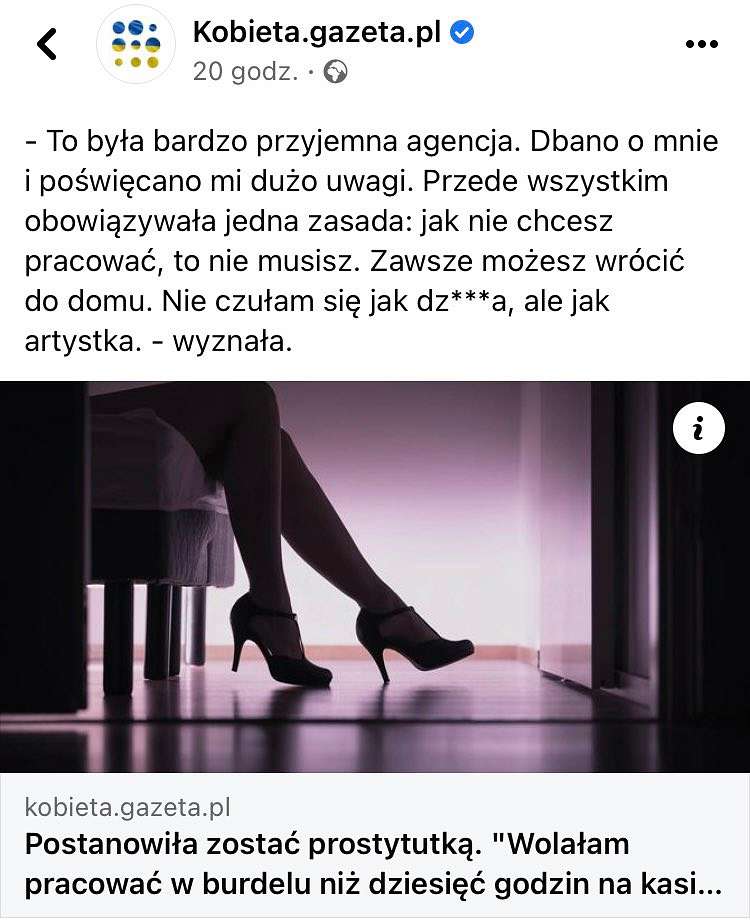Go back using the left arrow
The height and width of the screenshot is (920, 750).
47,44
